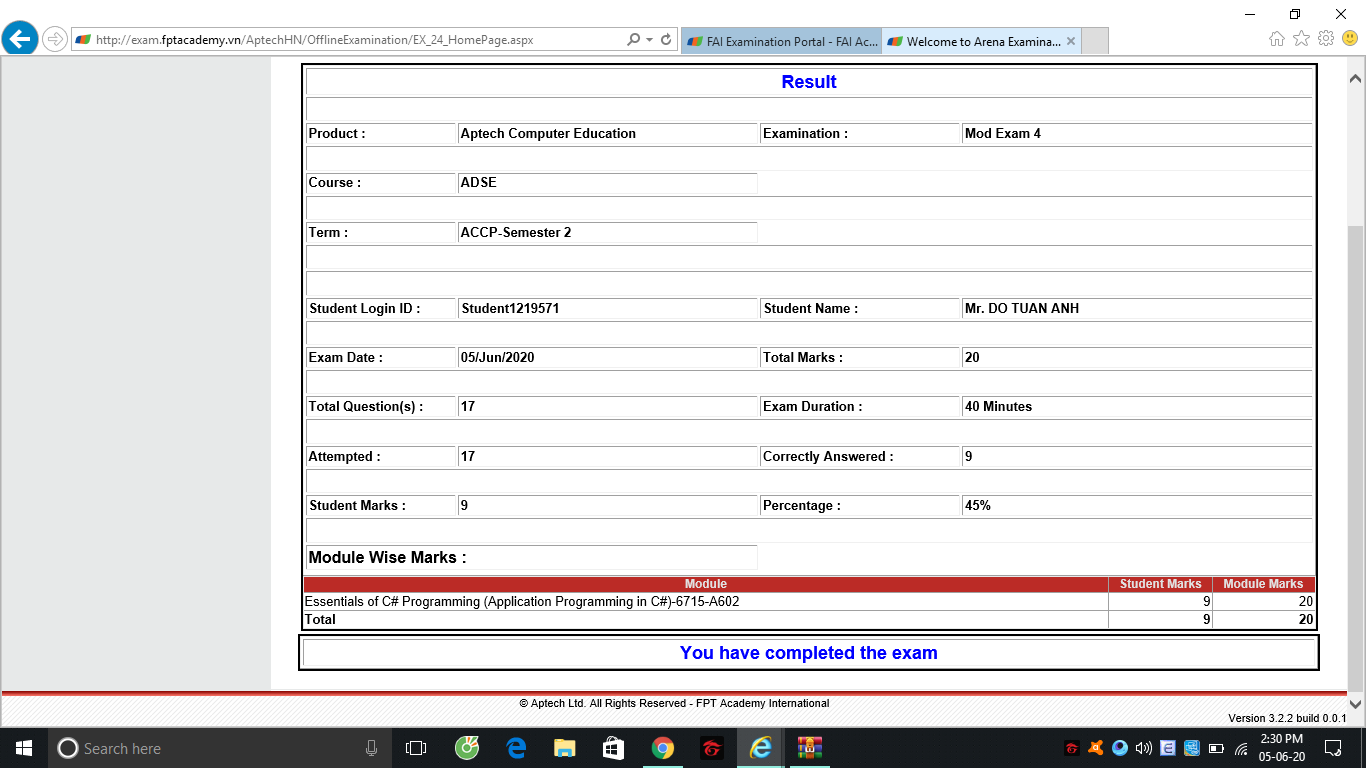Click the 45% percentage value
This screenshot has width=1366, height=768.
pos(978,505)
